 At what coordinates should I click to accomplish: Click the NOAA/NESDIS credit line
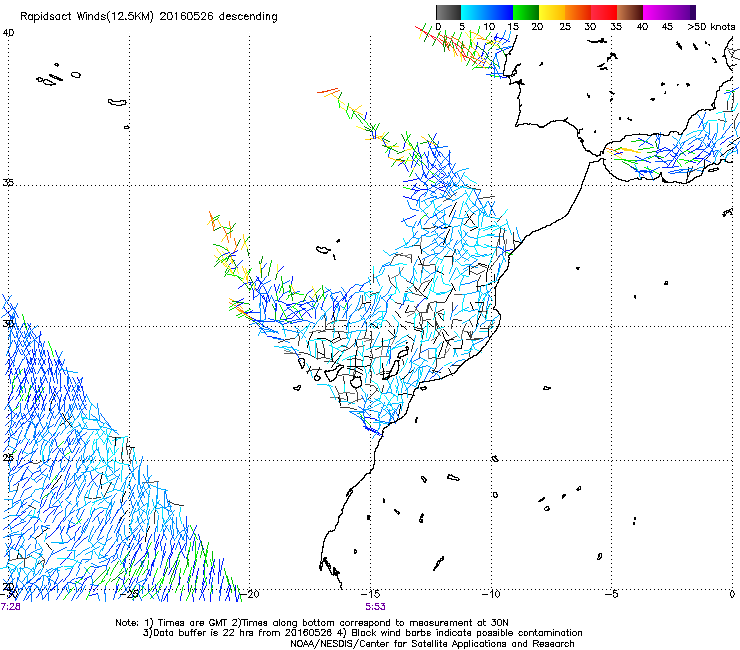pyautogui.click(x=432, y=644)
